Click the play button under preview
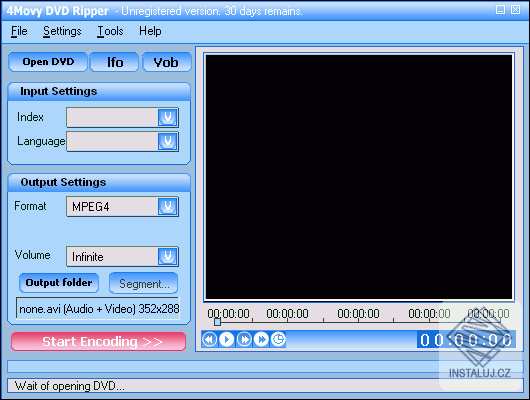This screenshot has width=530, height=400. point(227,339)
